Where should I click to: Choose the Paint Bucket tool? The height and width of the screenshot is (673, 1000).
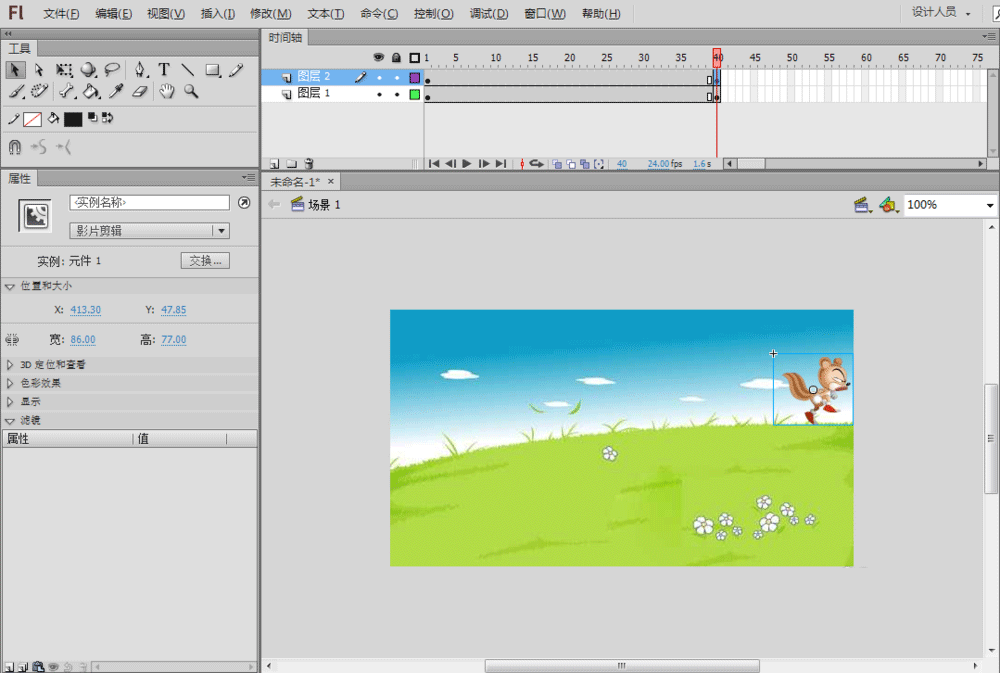click(91, 92)
